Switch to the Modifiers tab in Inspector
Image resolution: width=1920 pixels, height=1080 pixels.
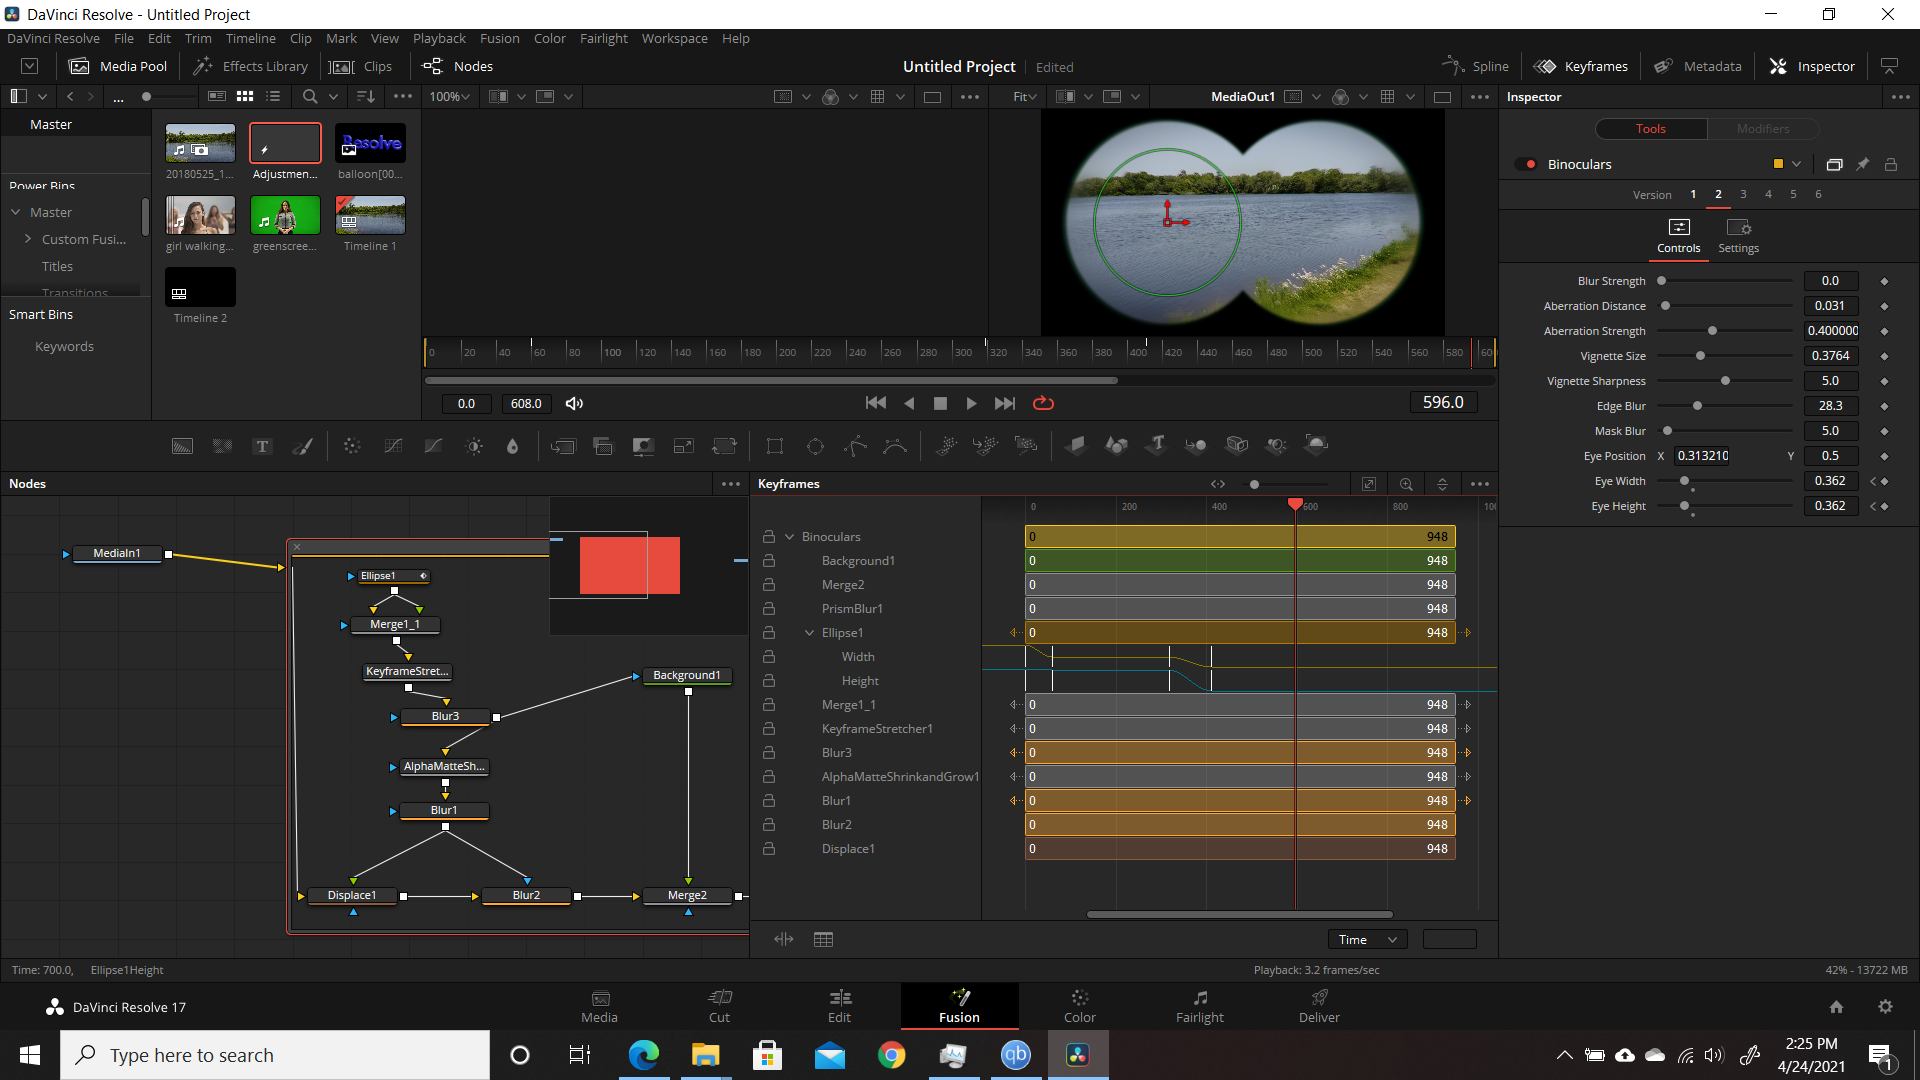coord(1762,129)
